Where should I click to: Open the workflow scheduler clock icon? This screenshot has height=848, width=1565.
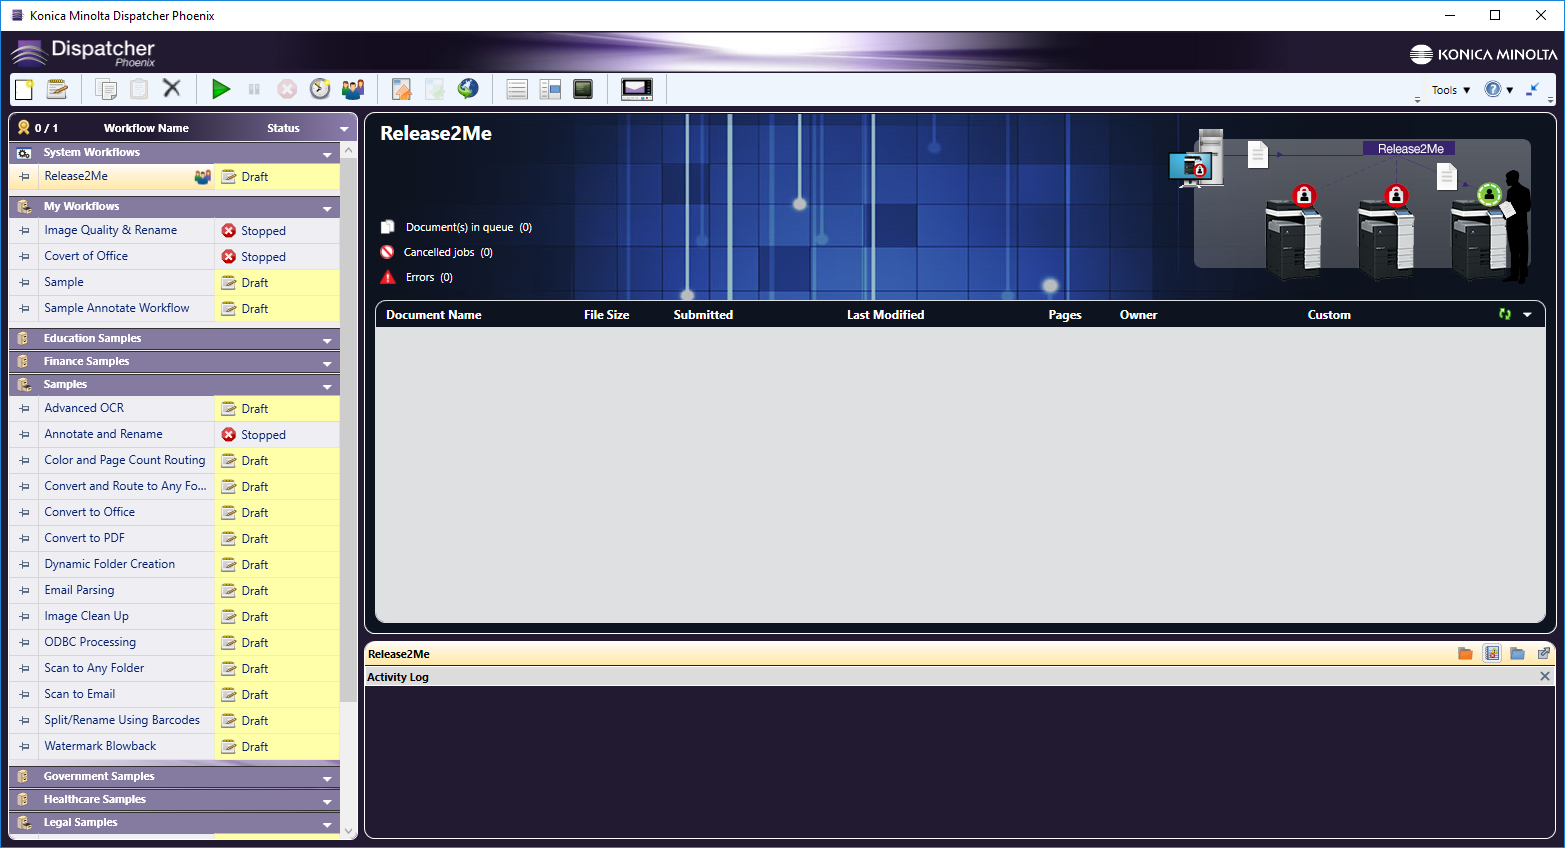[x=320, y=90]
